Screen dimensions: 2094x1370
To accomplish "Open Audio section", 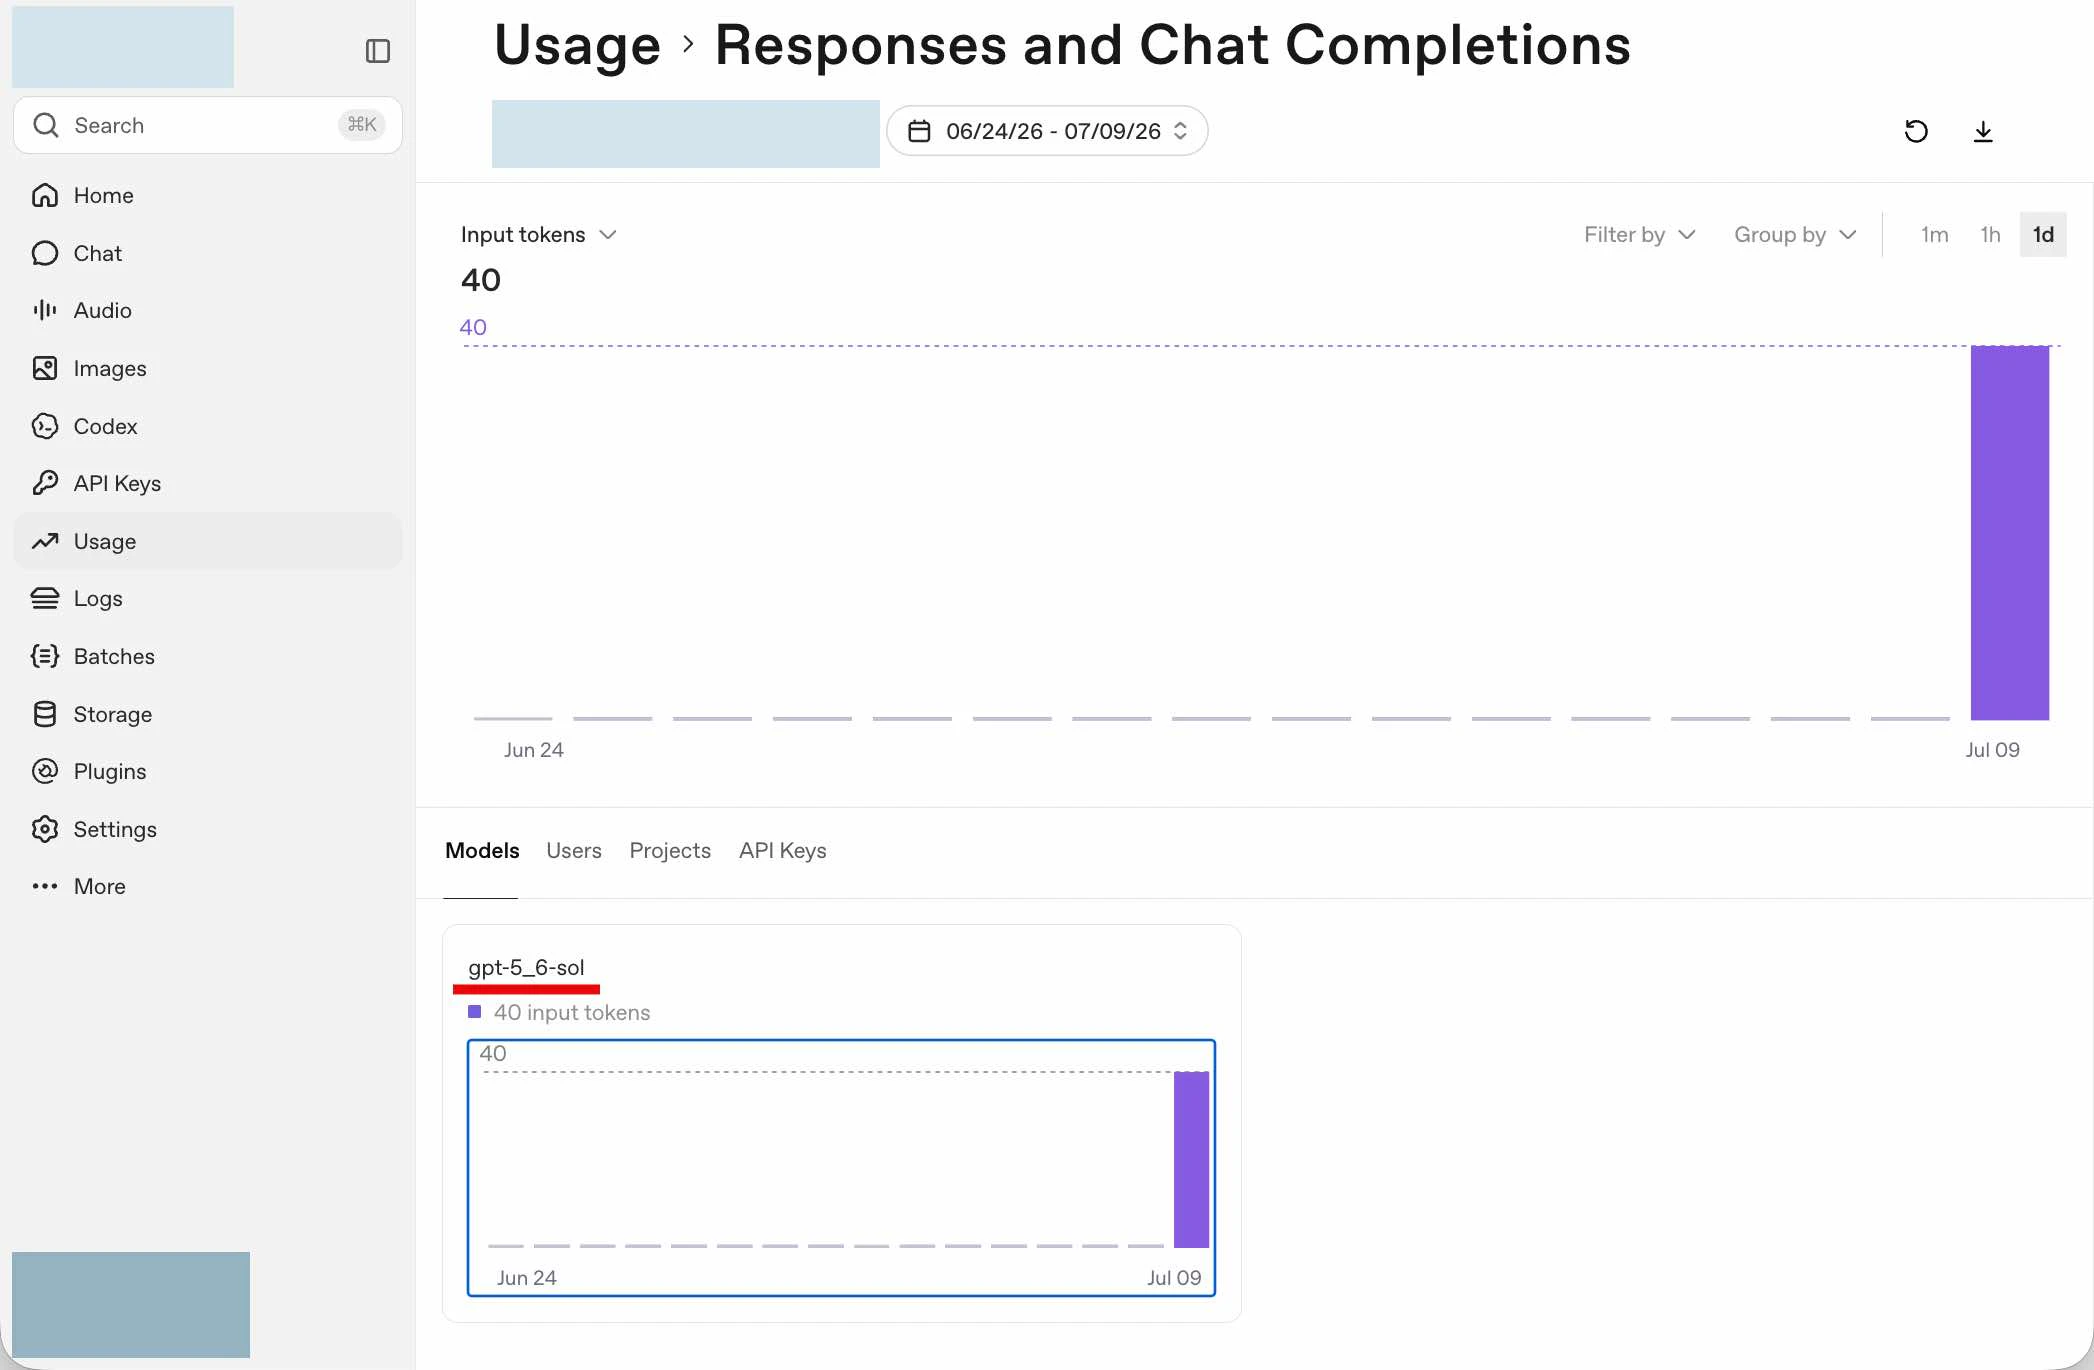I will (x=208, y=310).
